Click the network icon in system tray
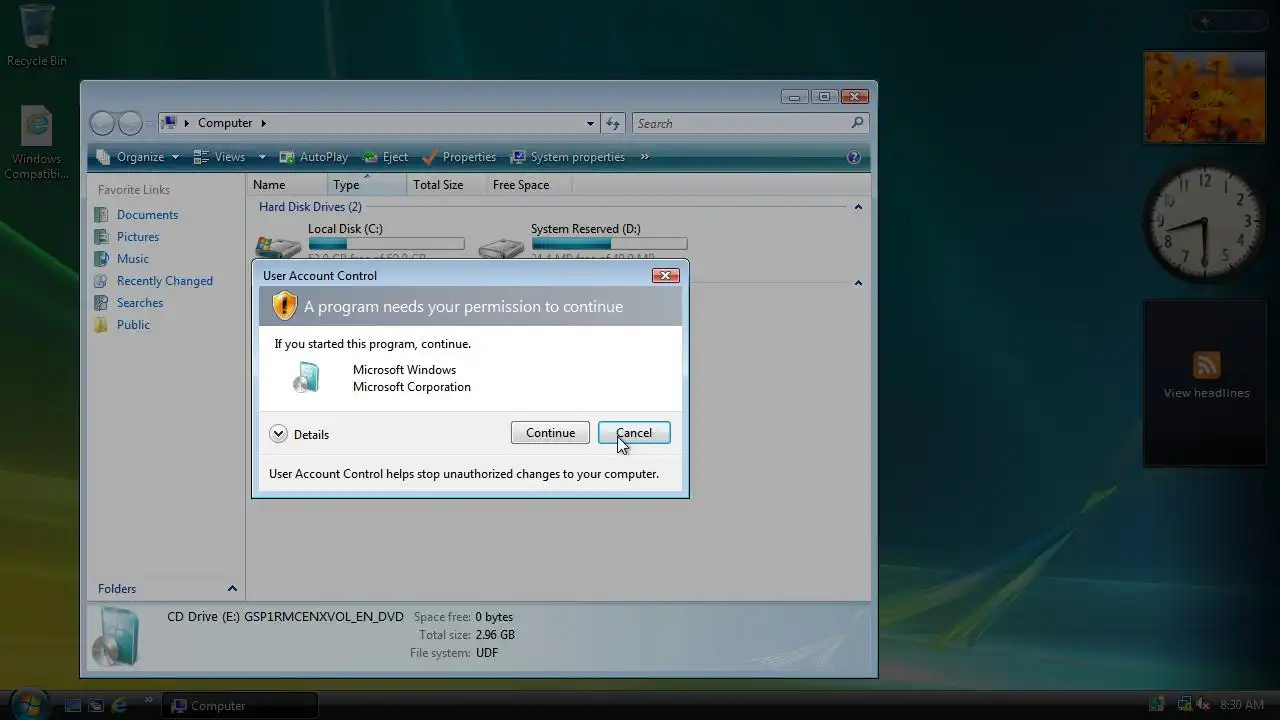The image size is (1280, 720). tap(1183, 705)
